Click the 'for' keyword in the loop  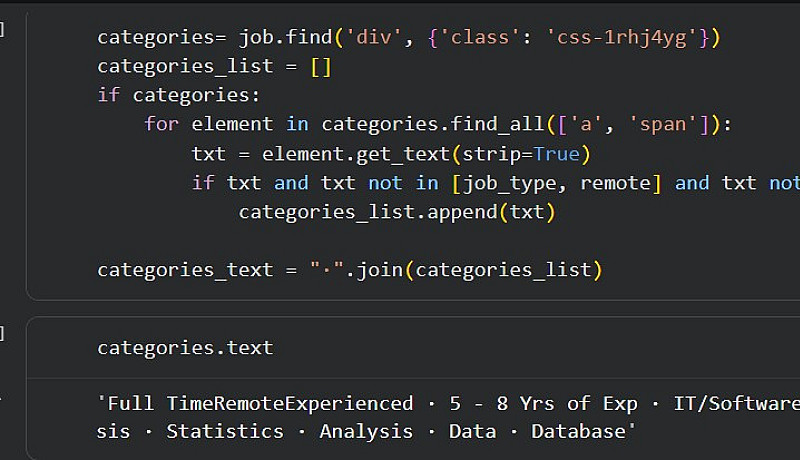coord(161,125)
